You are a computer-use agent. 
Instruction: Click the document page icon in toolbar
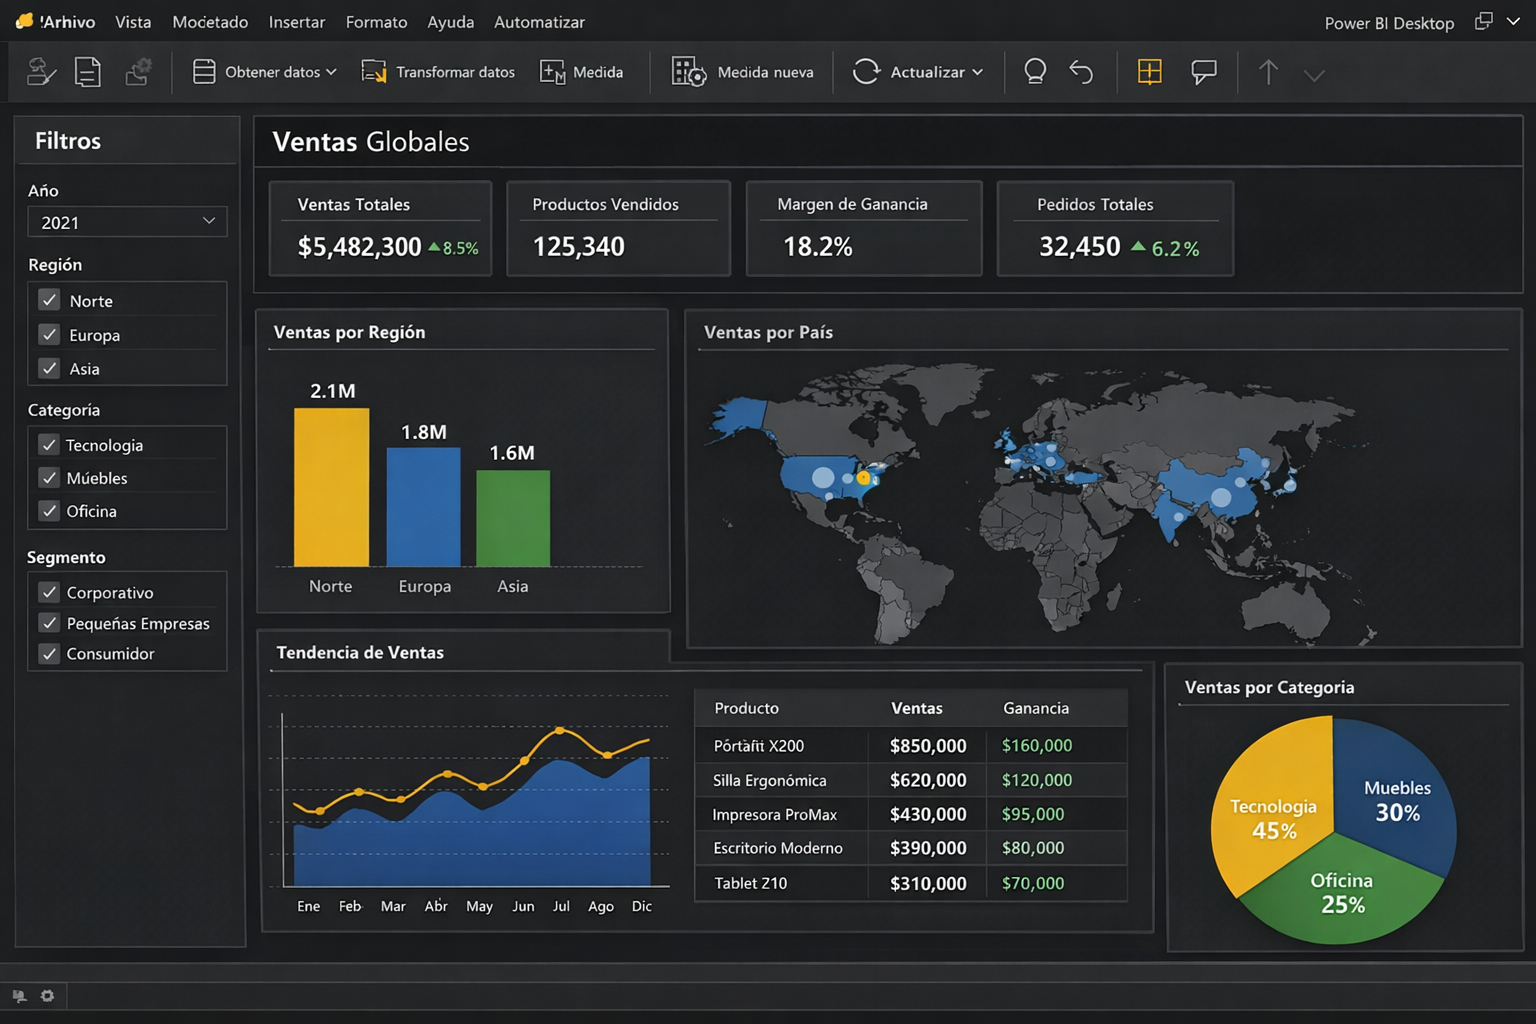coord(88,72)
